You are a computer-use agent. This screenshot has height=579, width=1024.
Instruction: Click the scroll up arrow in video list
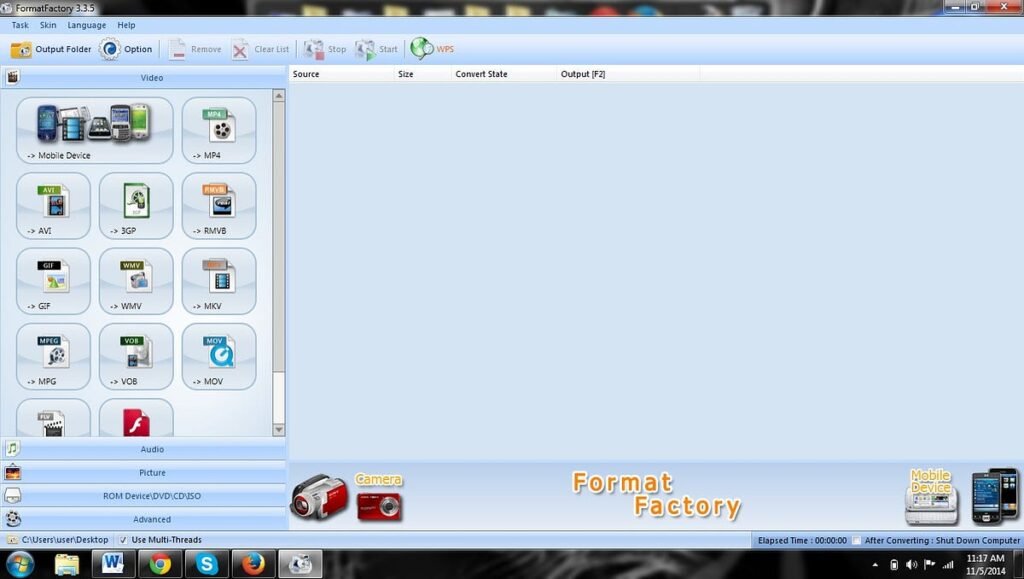point(279,96)
